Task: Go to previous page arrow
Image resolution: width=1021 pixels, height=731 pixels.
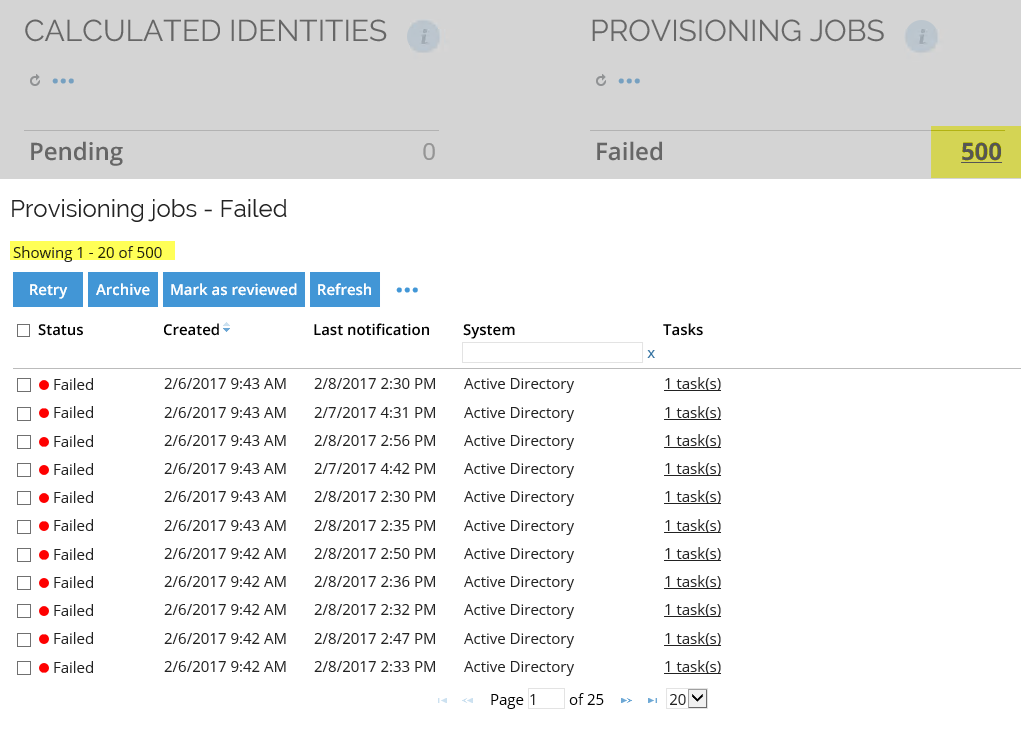Action: 468,700
